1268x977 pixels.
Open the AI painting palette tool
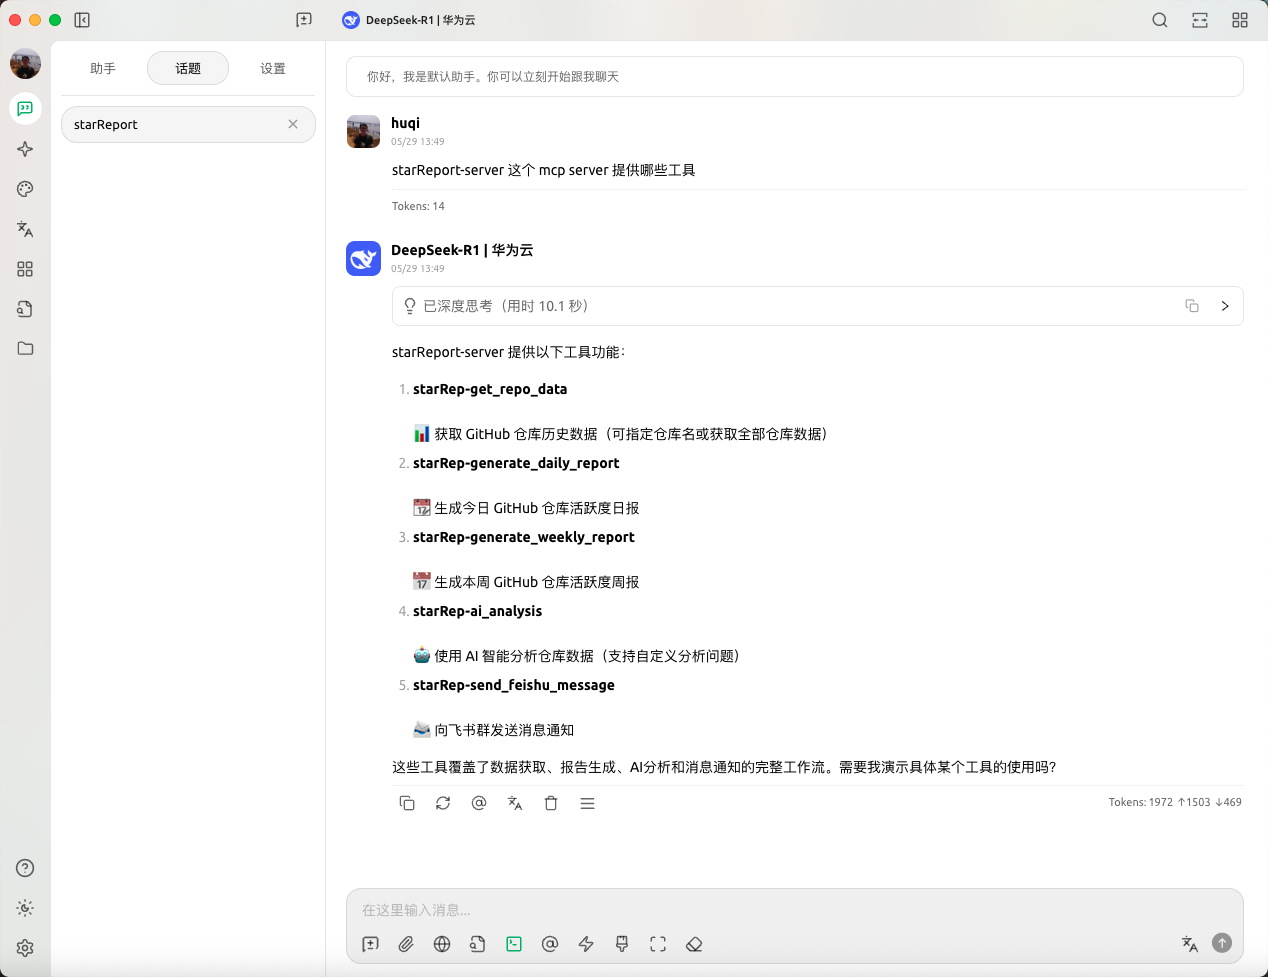point(25,188)
